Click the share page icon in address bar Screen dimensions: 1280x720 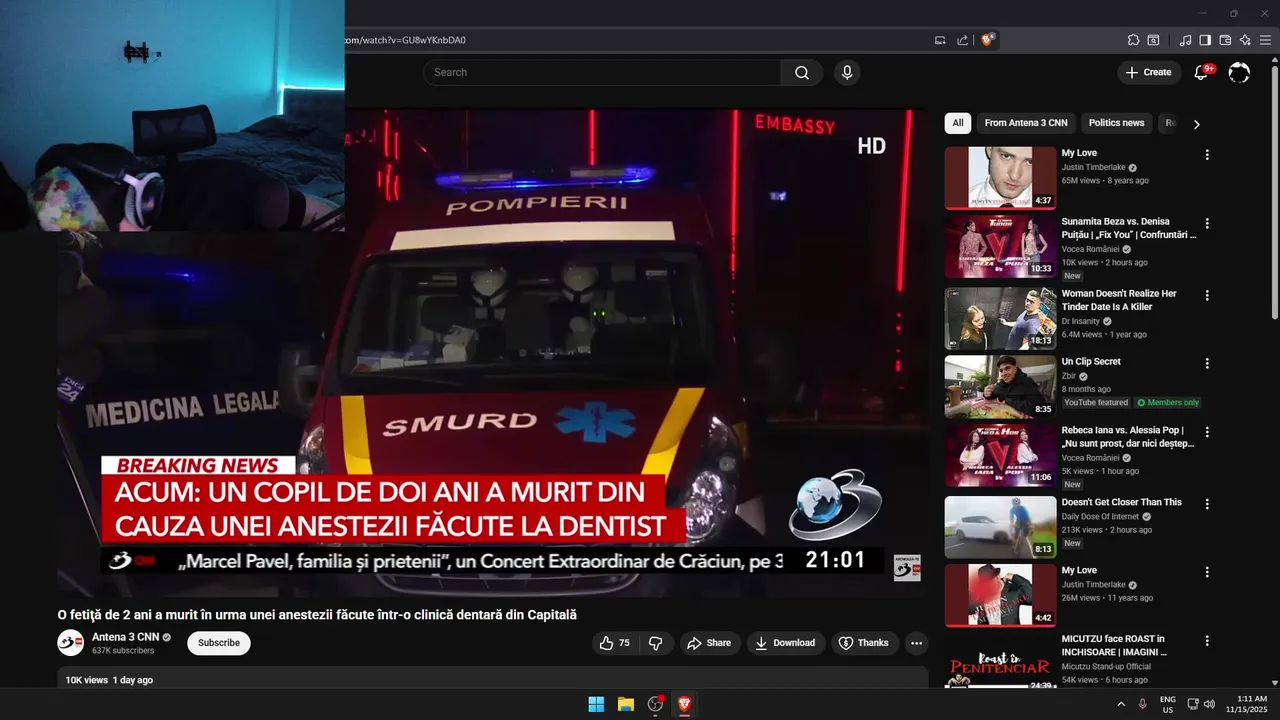[962, 40]
